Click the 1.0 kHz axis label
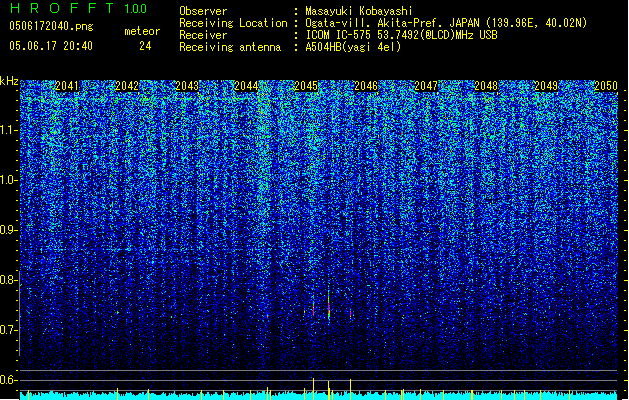The height and width of the screenshot is (400, 629). pyautogui.click(x=9, y=180)
